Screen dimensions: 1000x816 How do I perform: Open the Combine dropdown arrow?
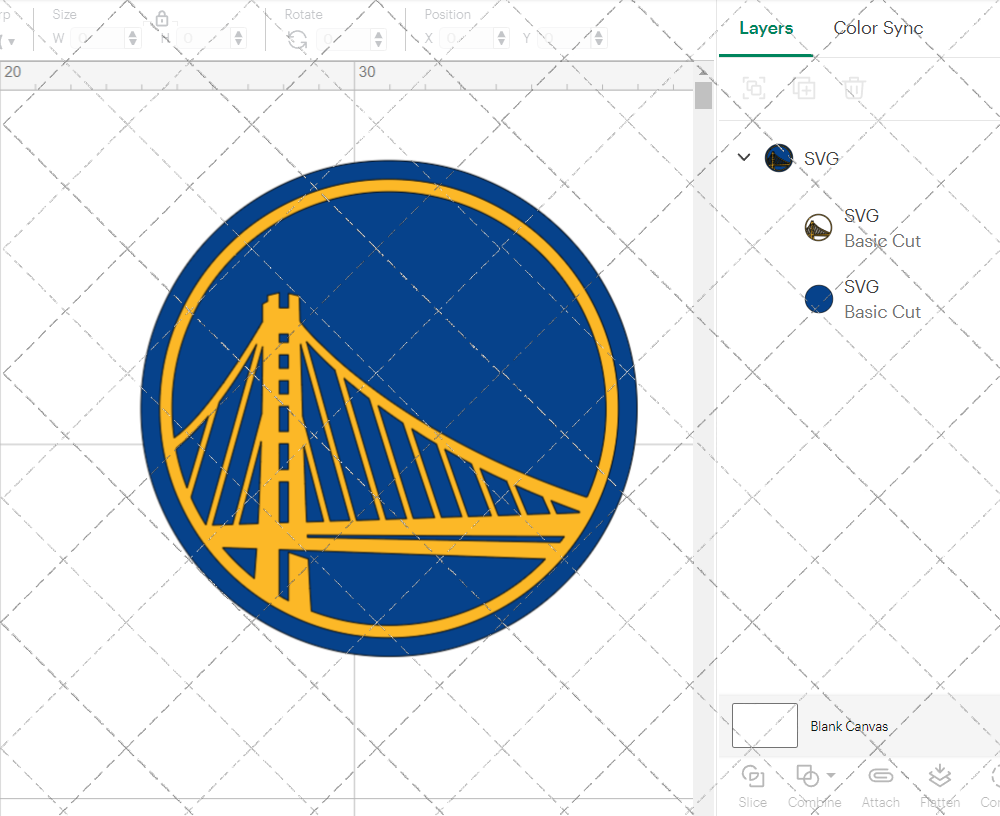coord(830,775)
